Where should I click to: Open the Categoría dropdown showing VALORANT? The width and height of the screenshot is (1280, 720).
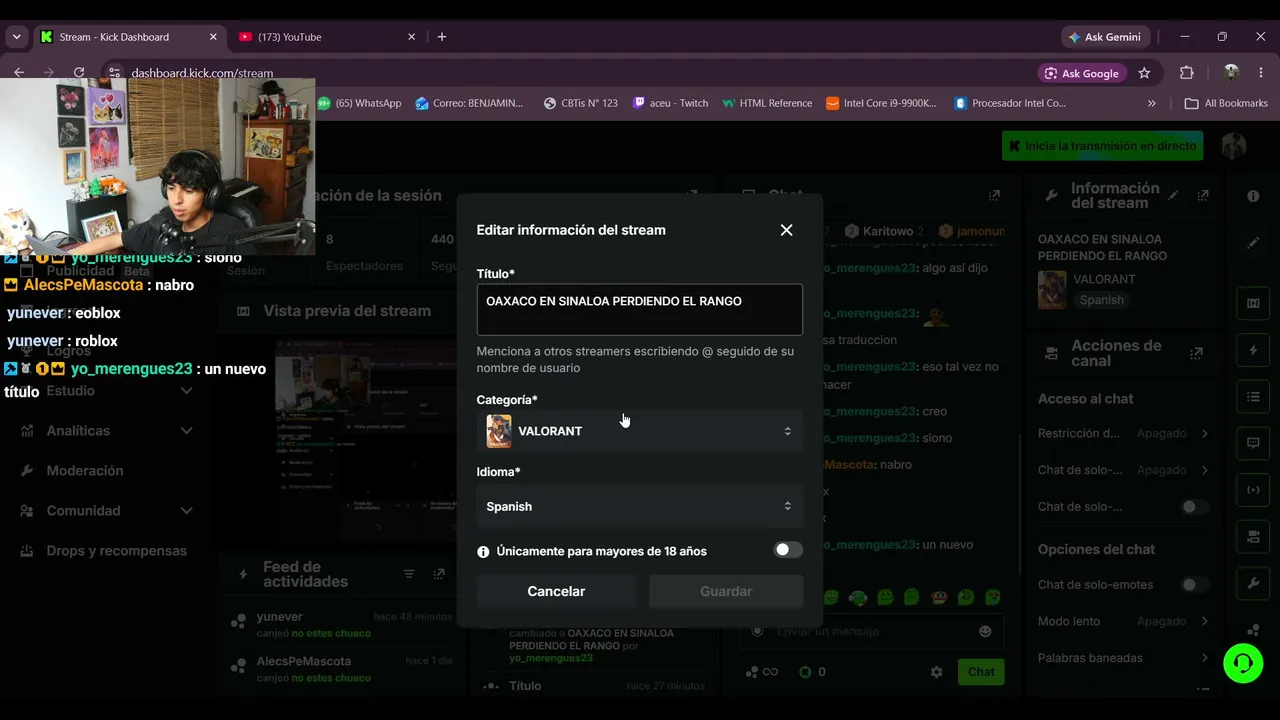coord(640,431)
